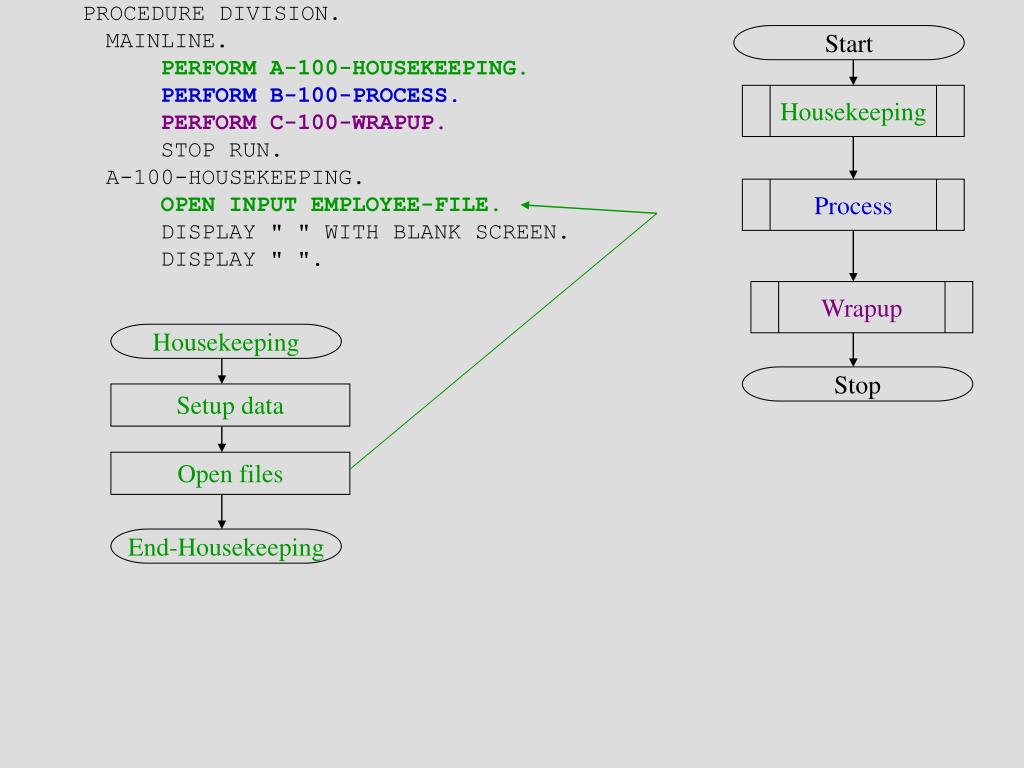Click the 'DISPLAY " " WITH BLANK SCREEN.' line
The image size is (1024, 768).
click(364, 232)
